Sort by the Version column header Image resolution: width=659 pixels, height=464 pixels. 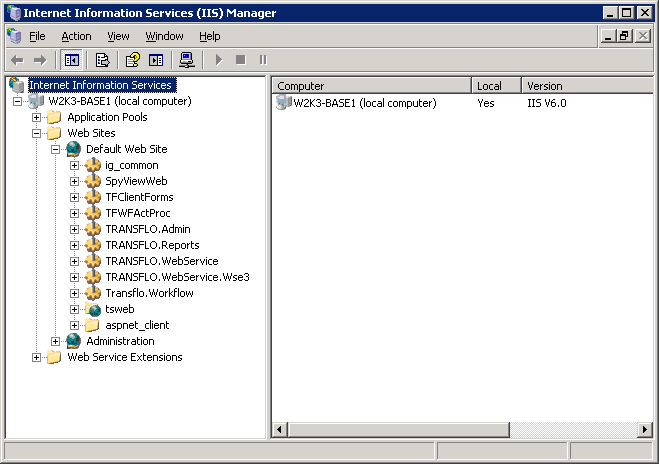(x=588, y=86)
